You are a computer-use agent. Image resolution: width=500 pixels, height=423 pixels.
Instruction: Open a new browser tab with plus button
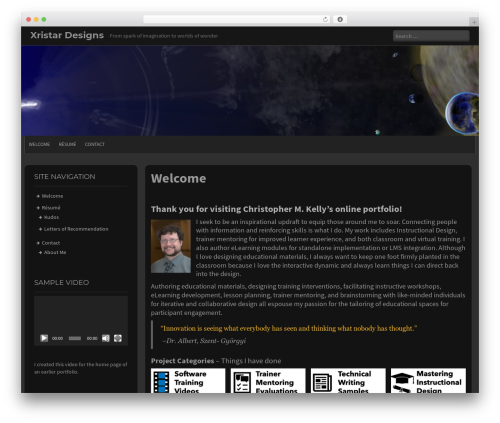point(474,22)
